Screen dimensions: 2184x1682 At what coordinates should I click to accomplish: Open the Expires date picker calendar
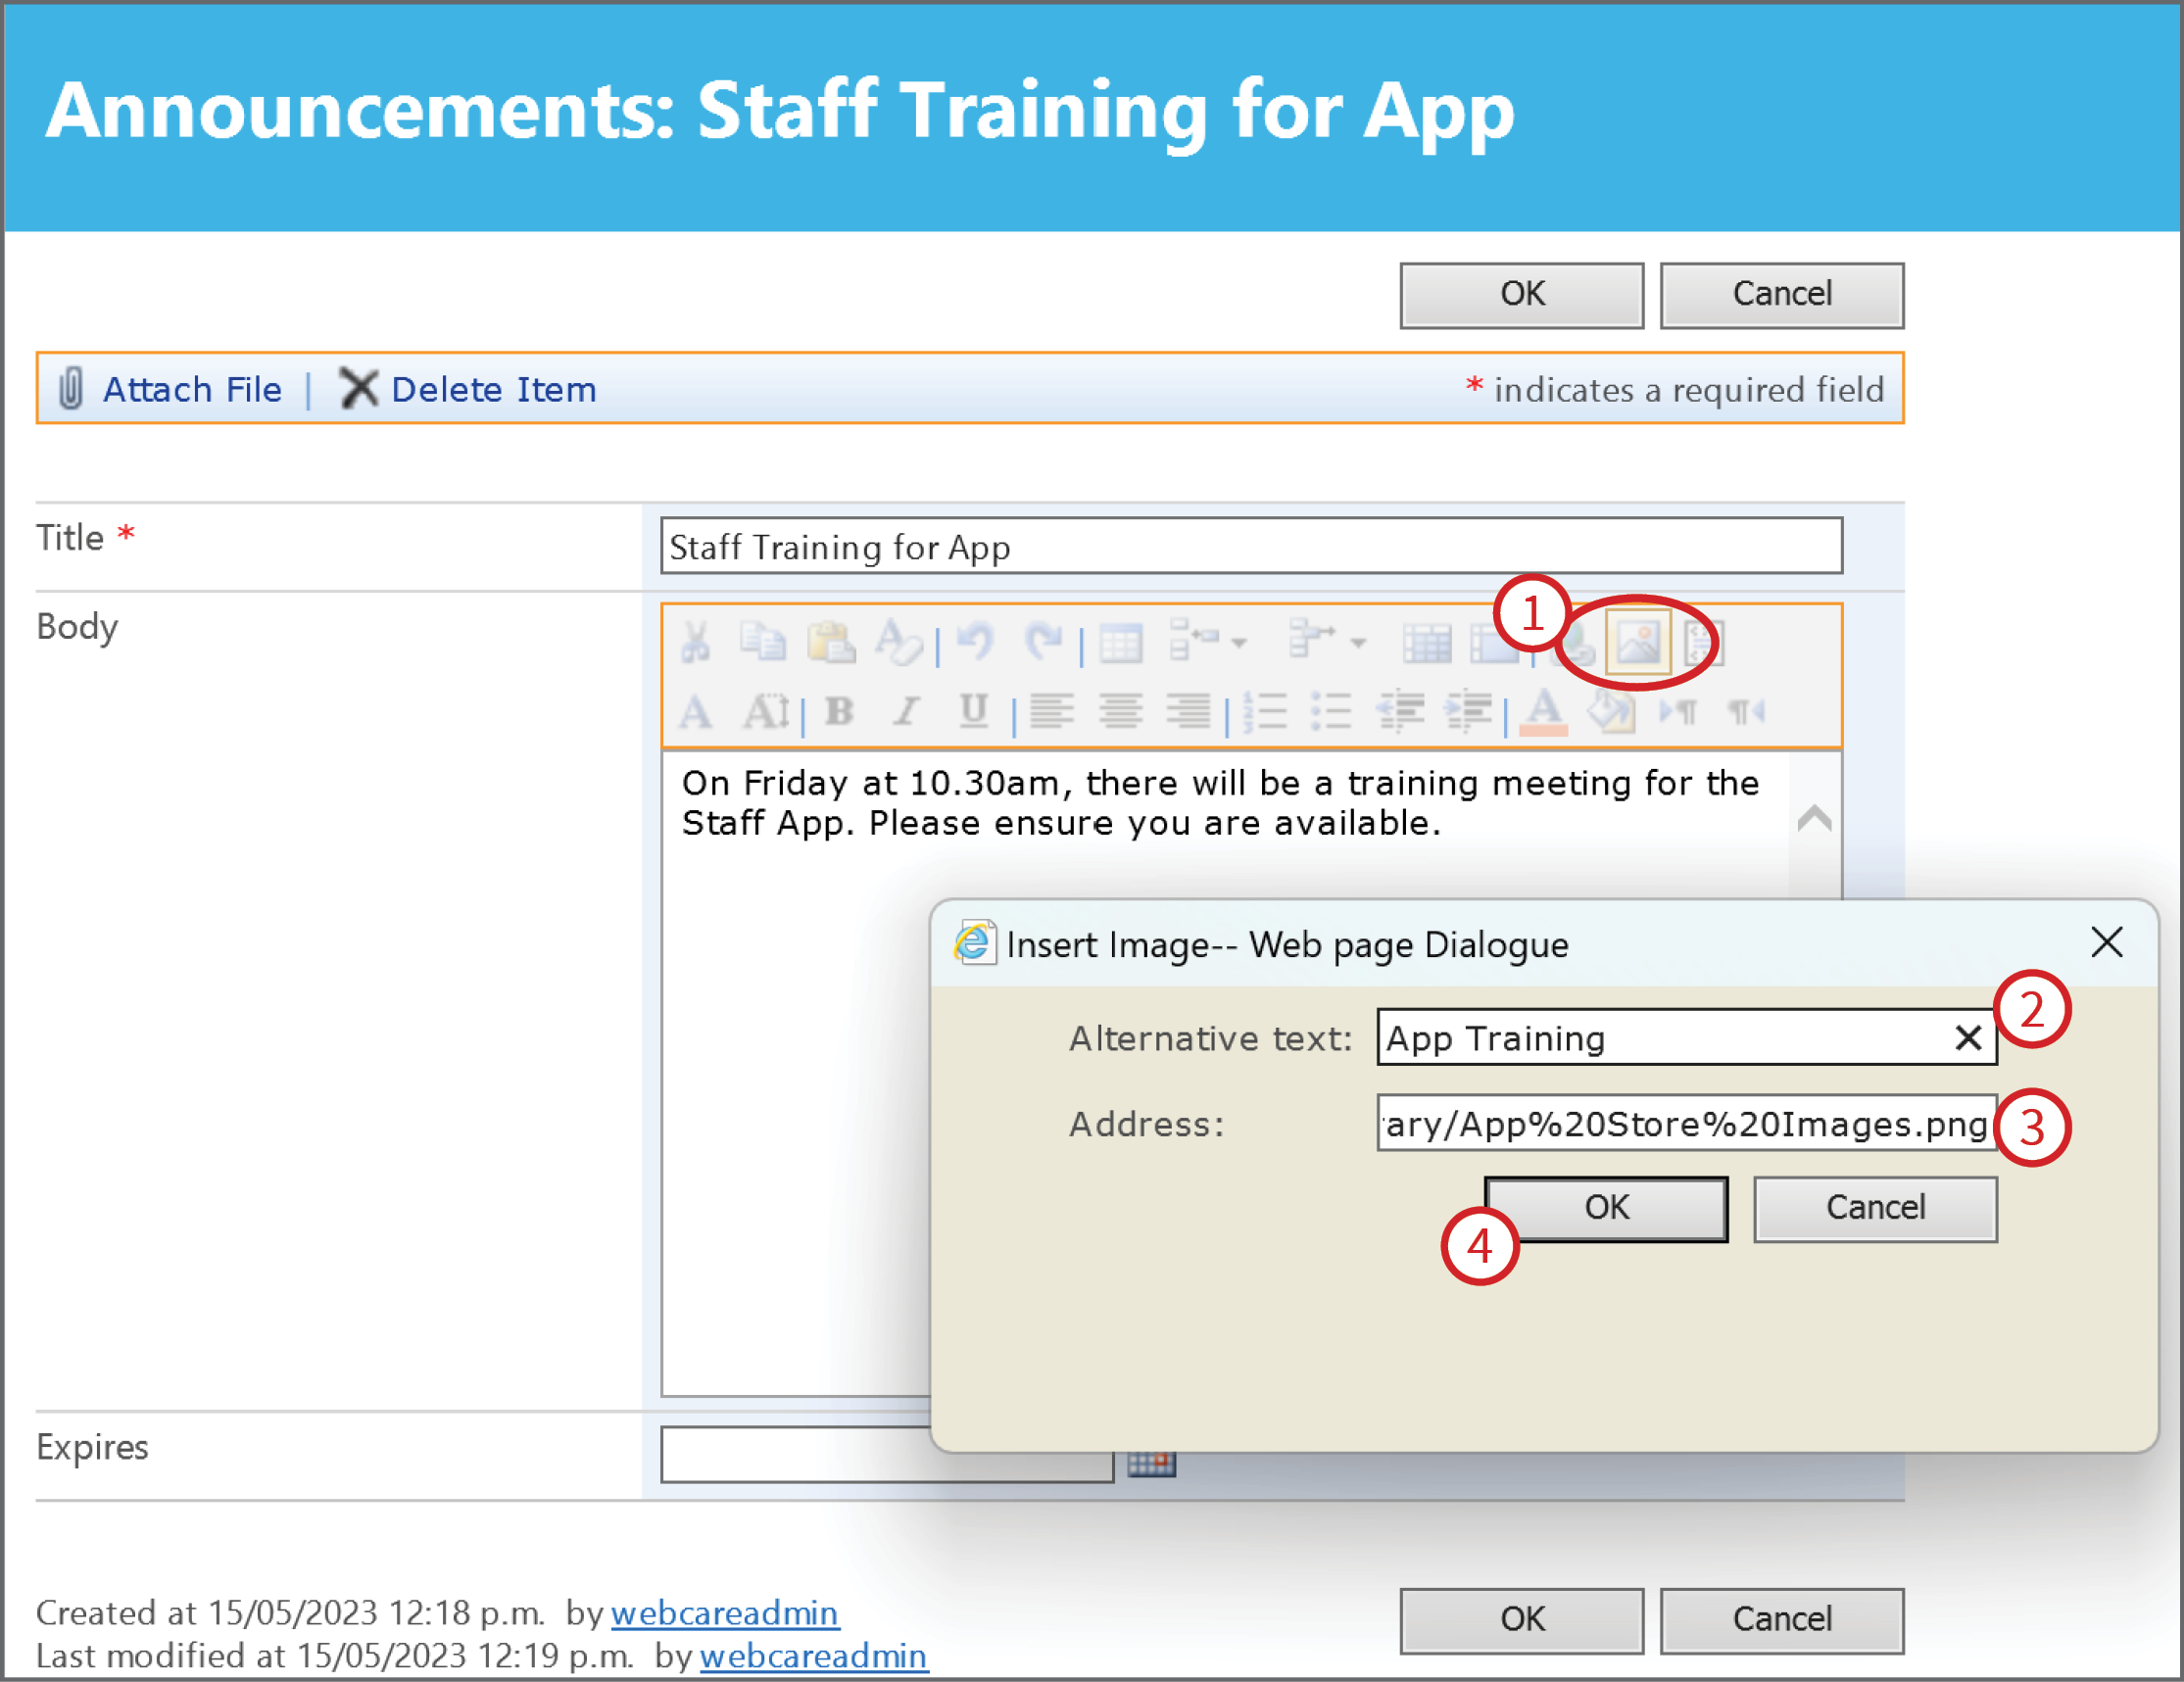click(x=1151, y=1465)
